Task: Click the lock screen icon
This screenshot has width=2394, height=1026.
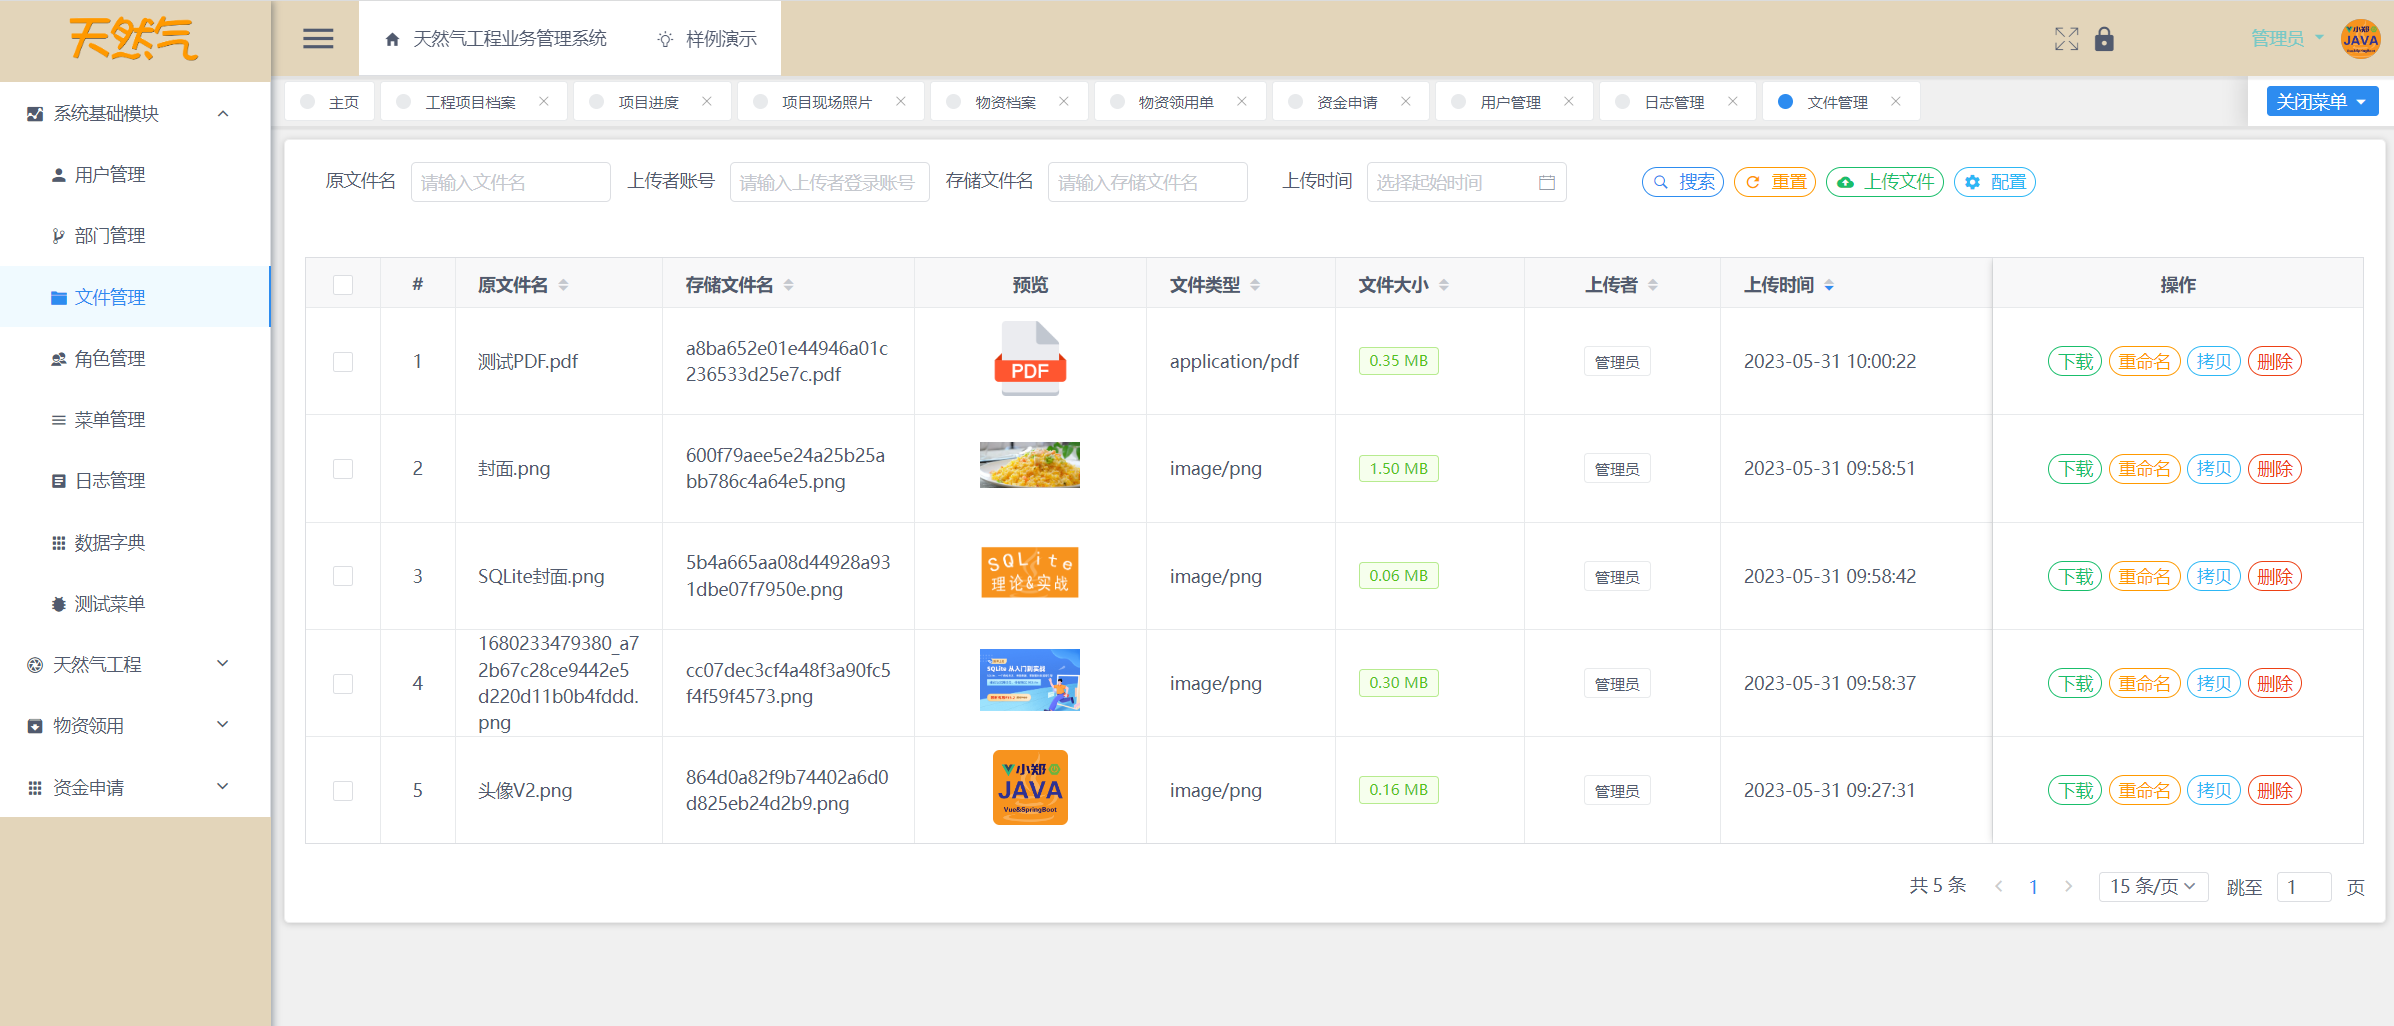Action: click(2104, 39)
